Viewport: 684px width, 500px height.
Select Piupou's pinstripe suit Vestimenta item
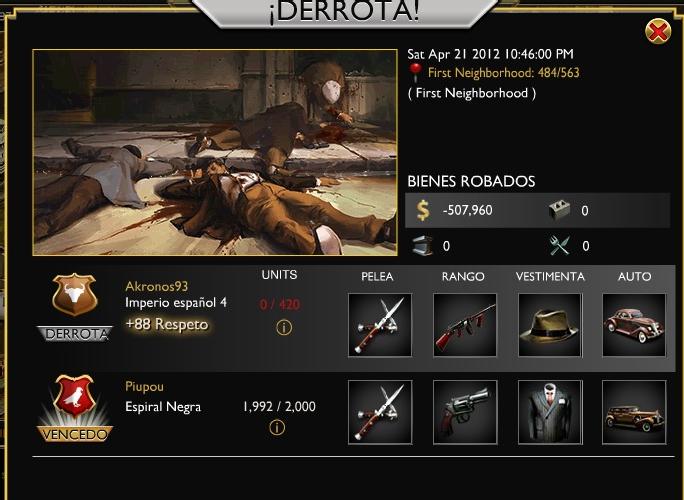[550, 412]
